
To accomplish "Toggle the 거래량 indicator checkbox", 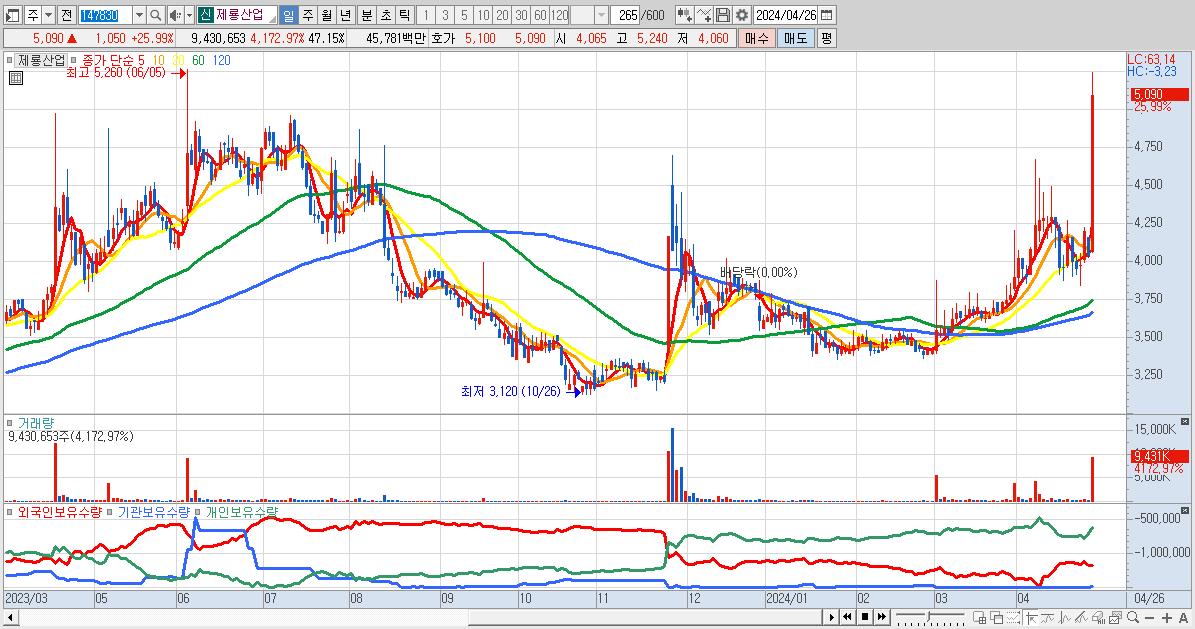I will (x=9, y=423).
